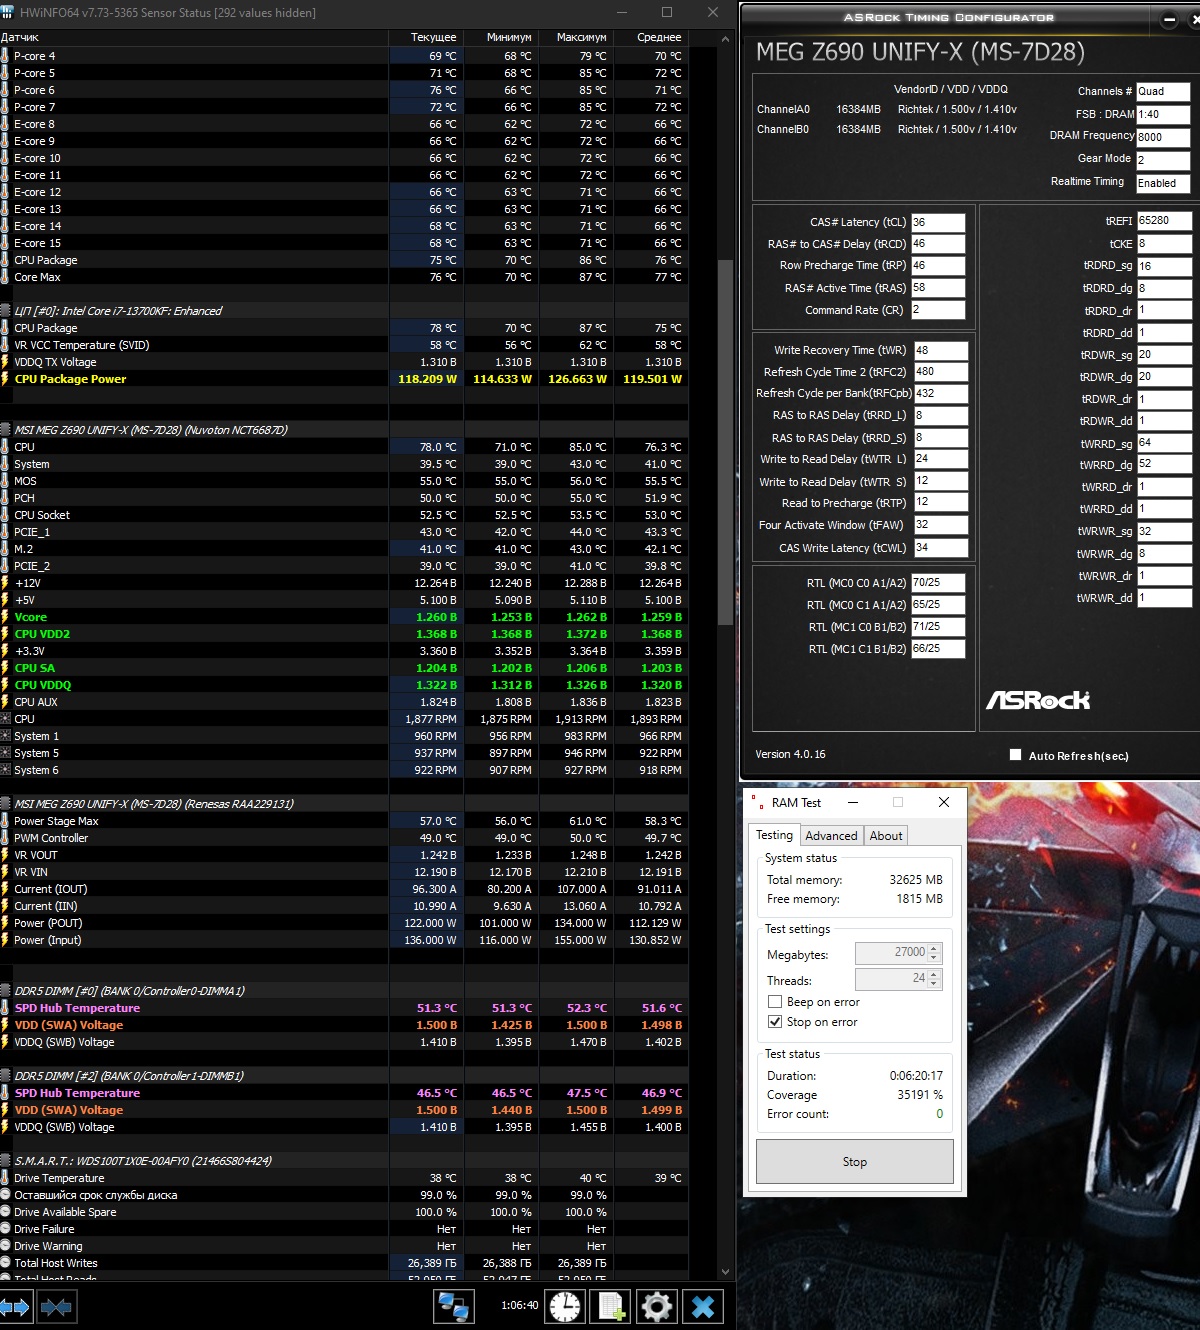Reset elapsed time with the clock icon

[565, 1306]
